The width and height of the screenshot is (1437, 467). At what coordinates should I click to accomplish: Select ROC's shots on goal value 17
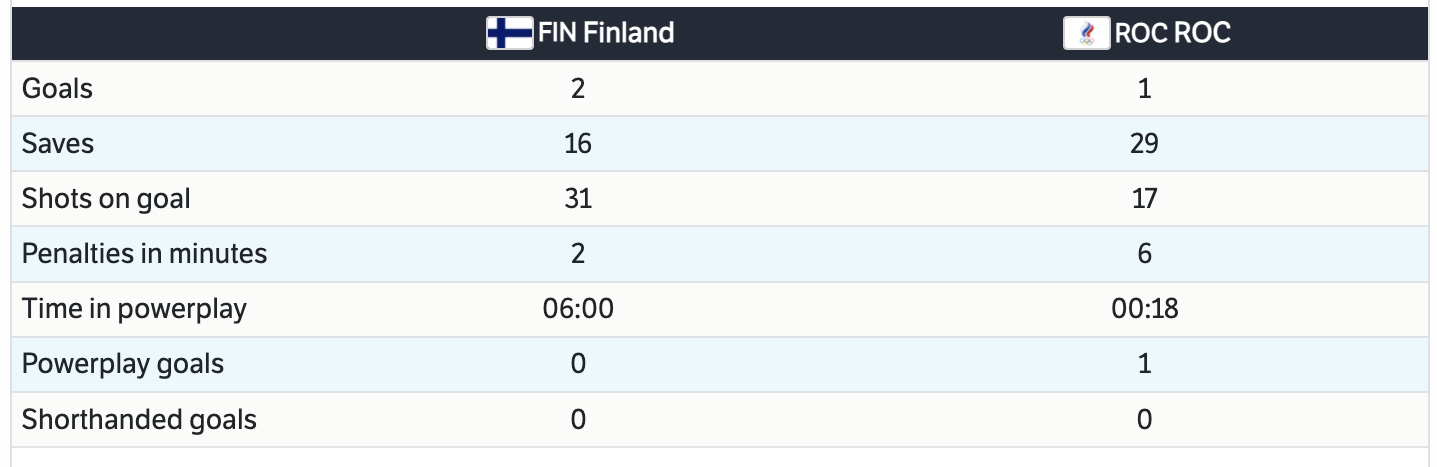pyautogui.click(x=1144, y=199)
